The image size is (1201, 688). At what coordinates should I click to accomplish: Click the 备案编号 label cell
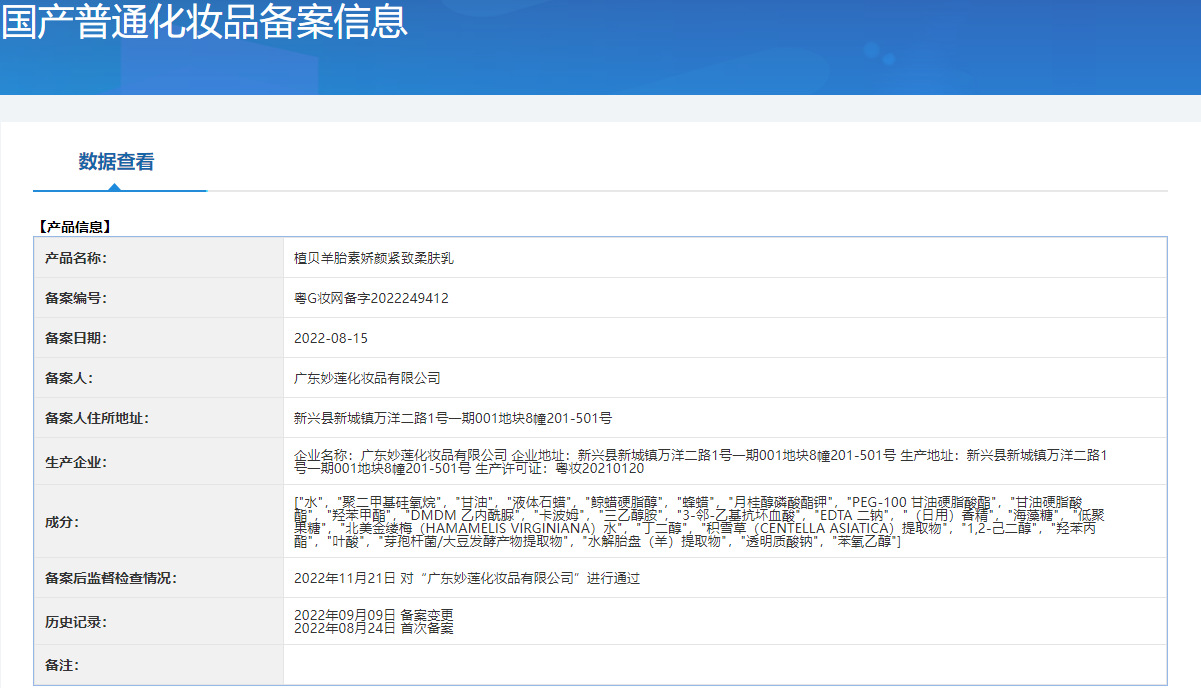click(x=159, y=298)
